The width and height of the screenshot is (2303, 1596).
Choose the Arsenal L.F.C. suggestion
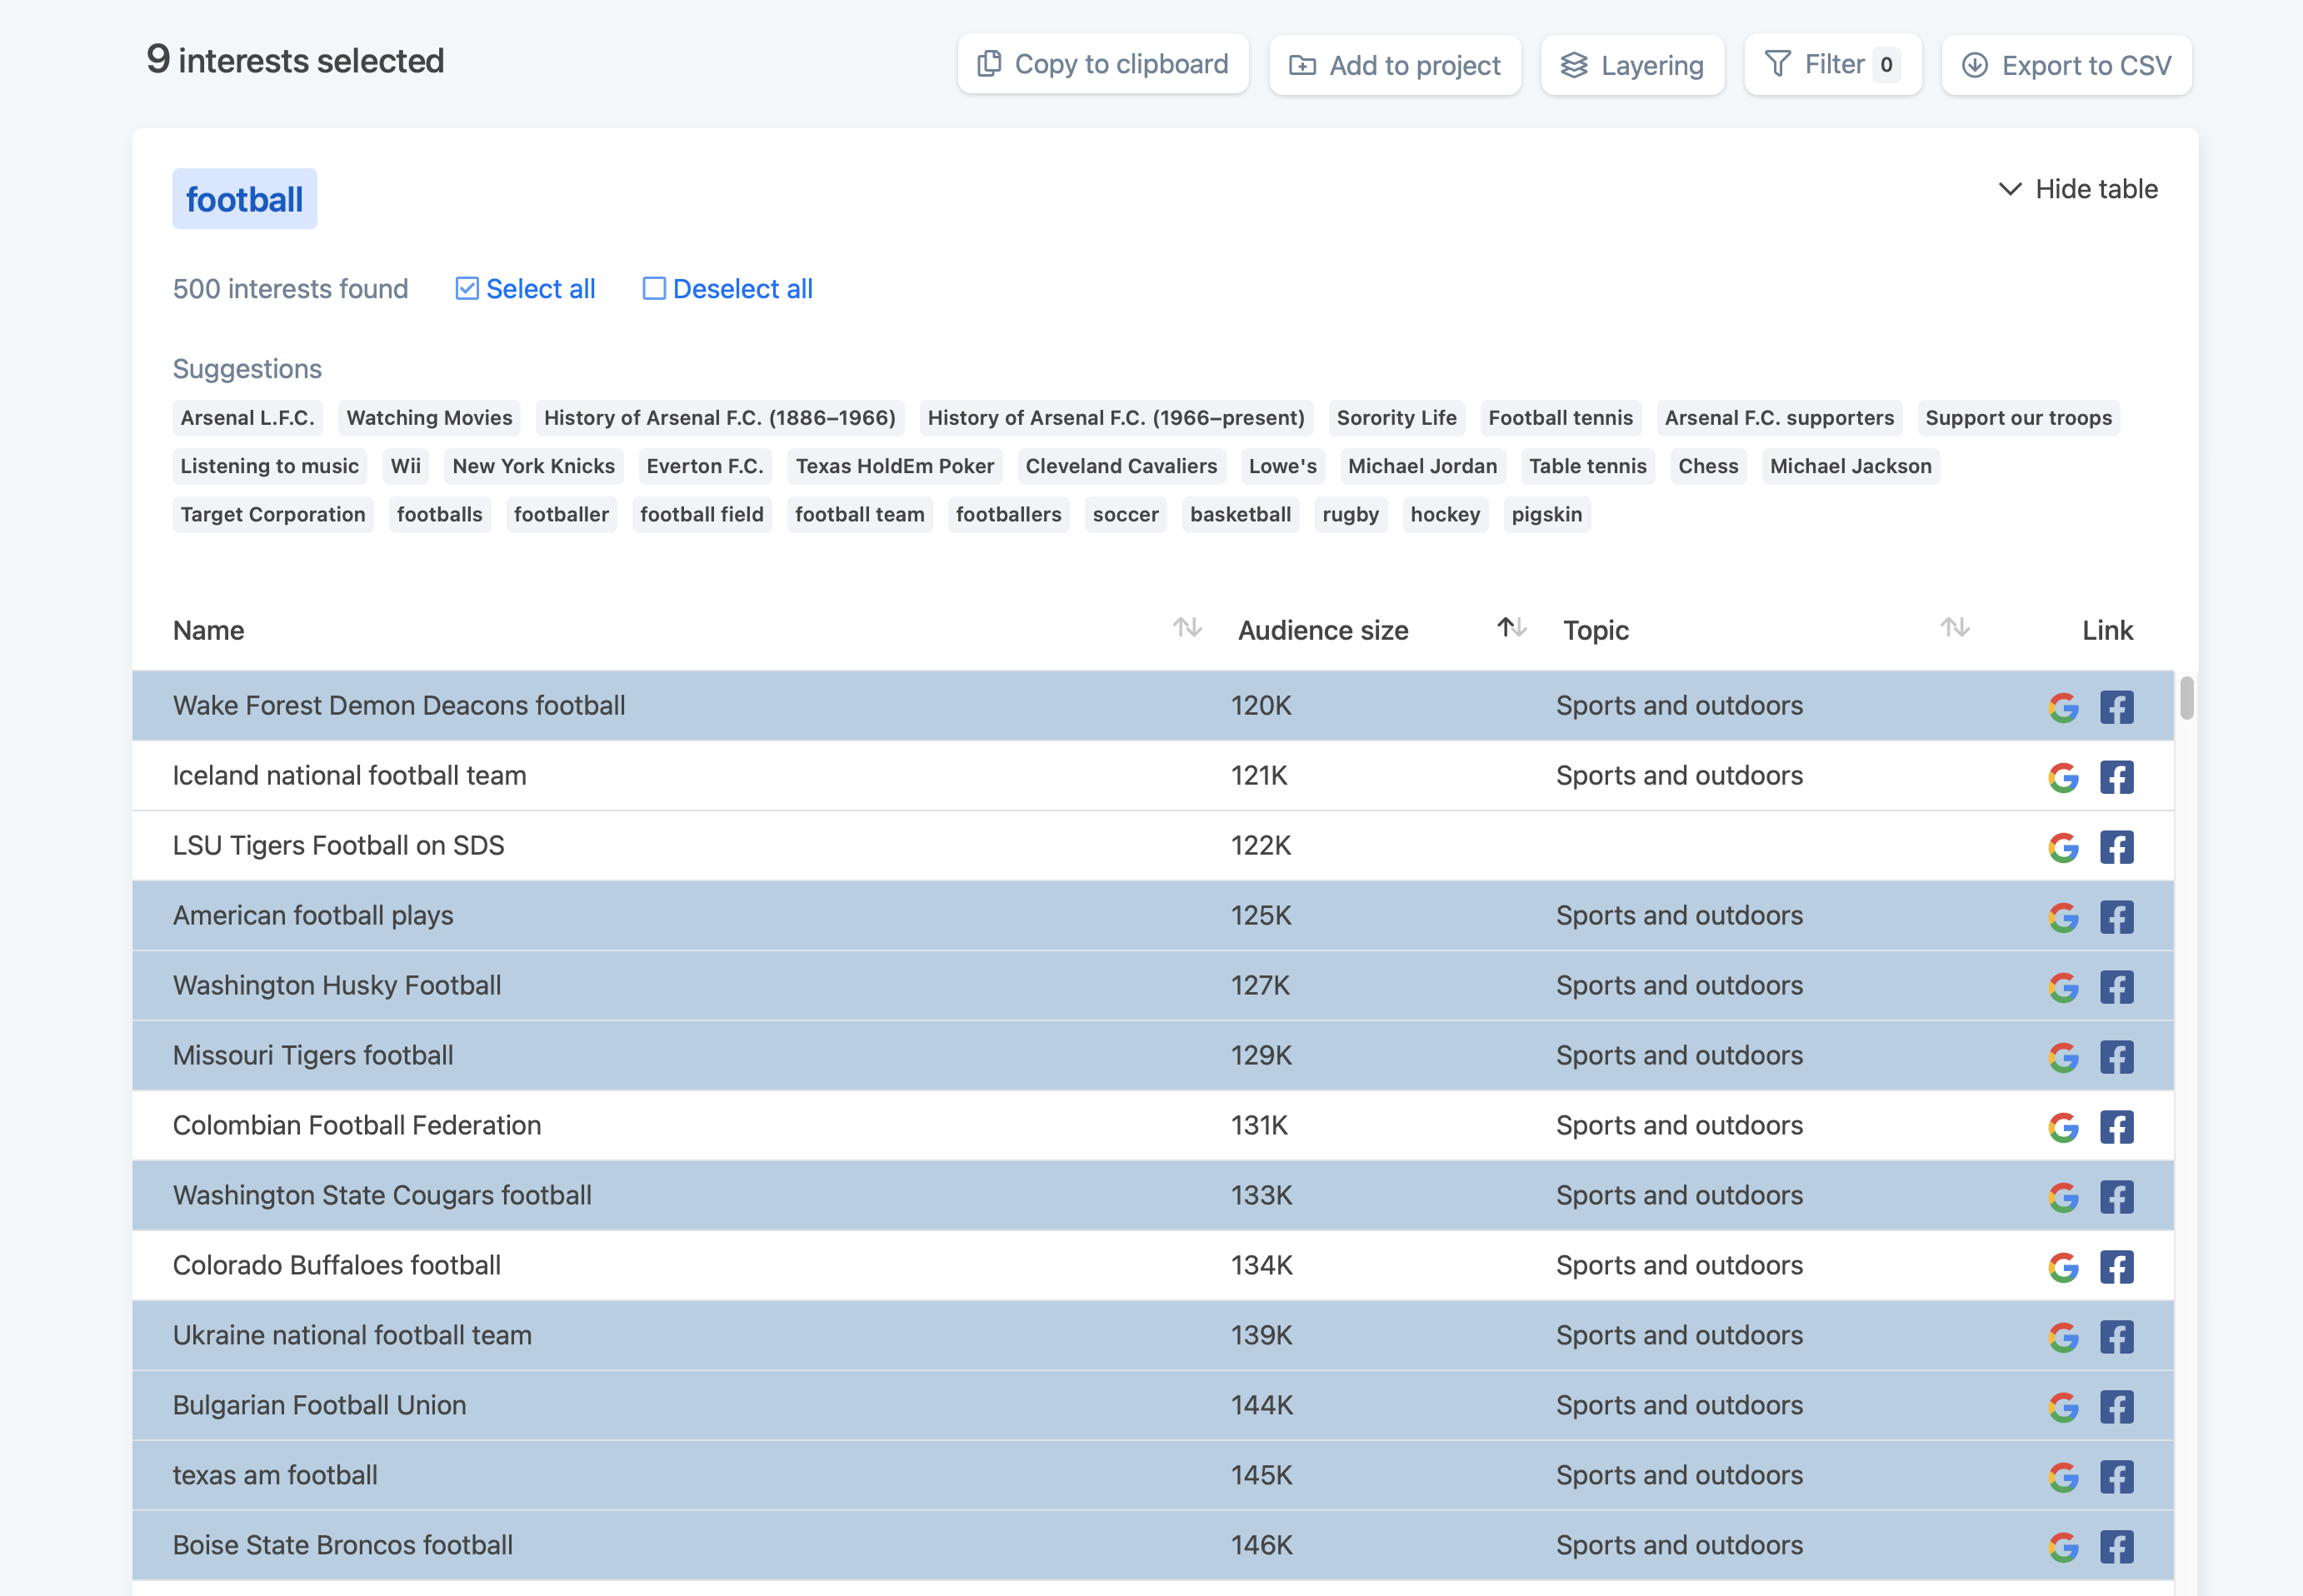(x=248, y=418)
